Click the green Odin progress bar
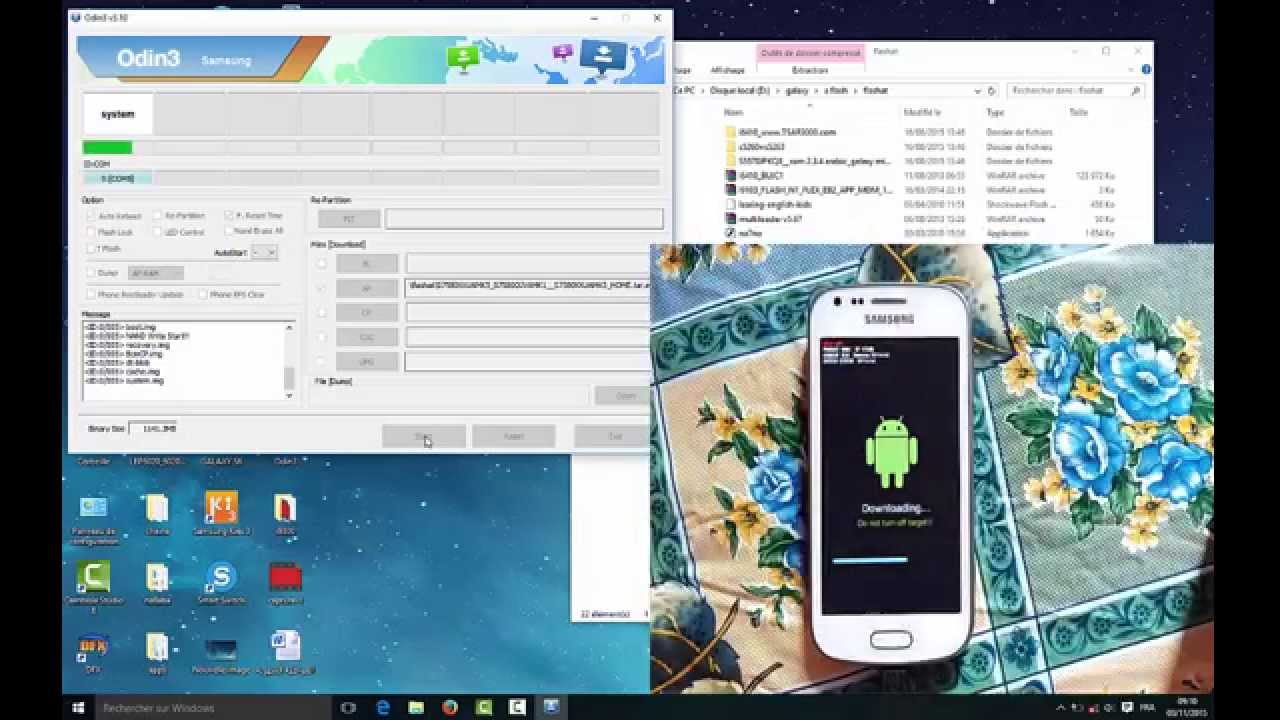Screen dimensions: 1280x720 click(107, 148)
